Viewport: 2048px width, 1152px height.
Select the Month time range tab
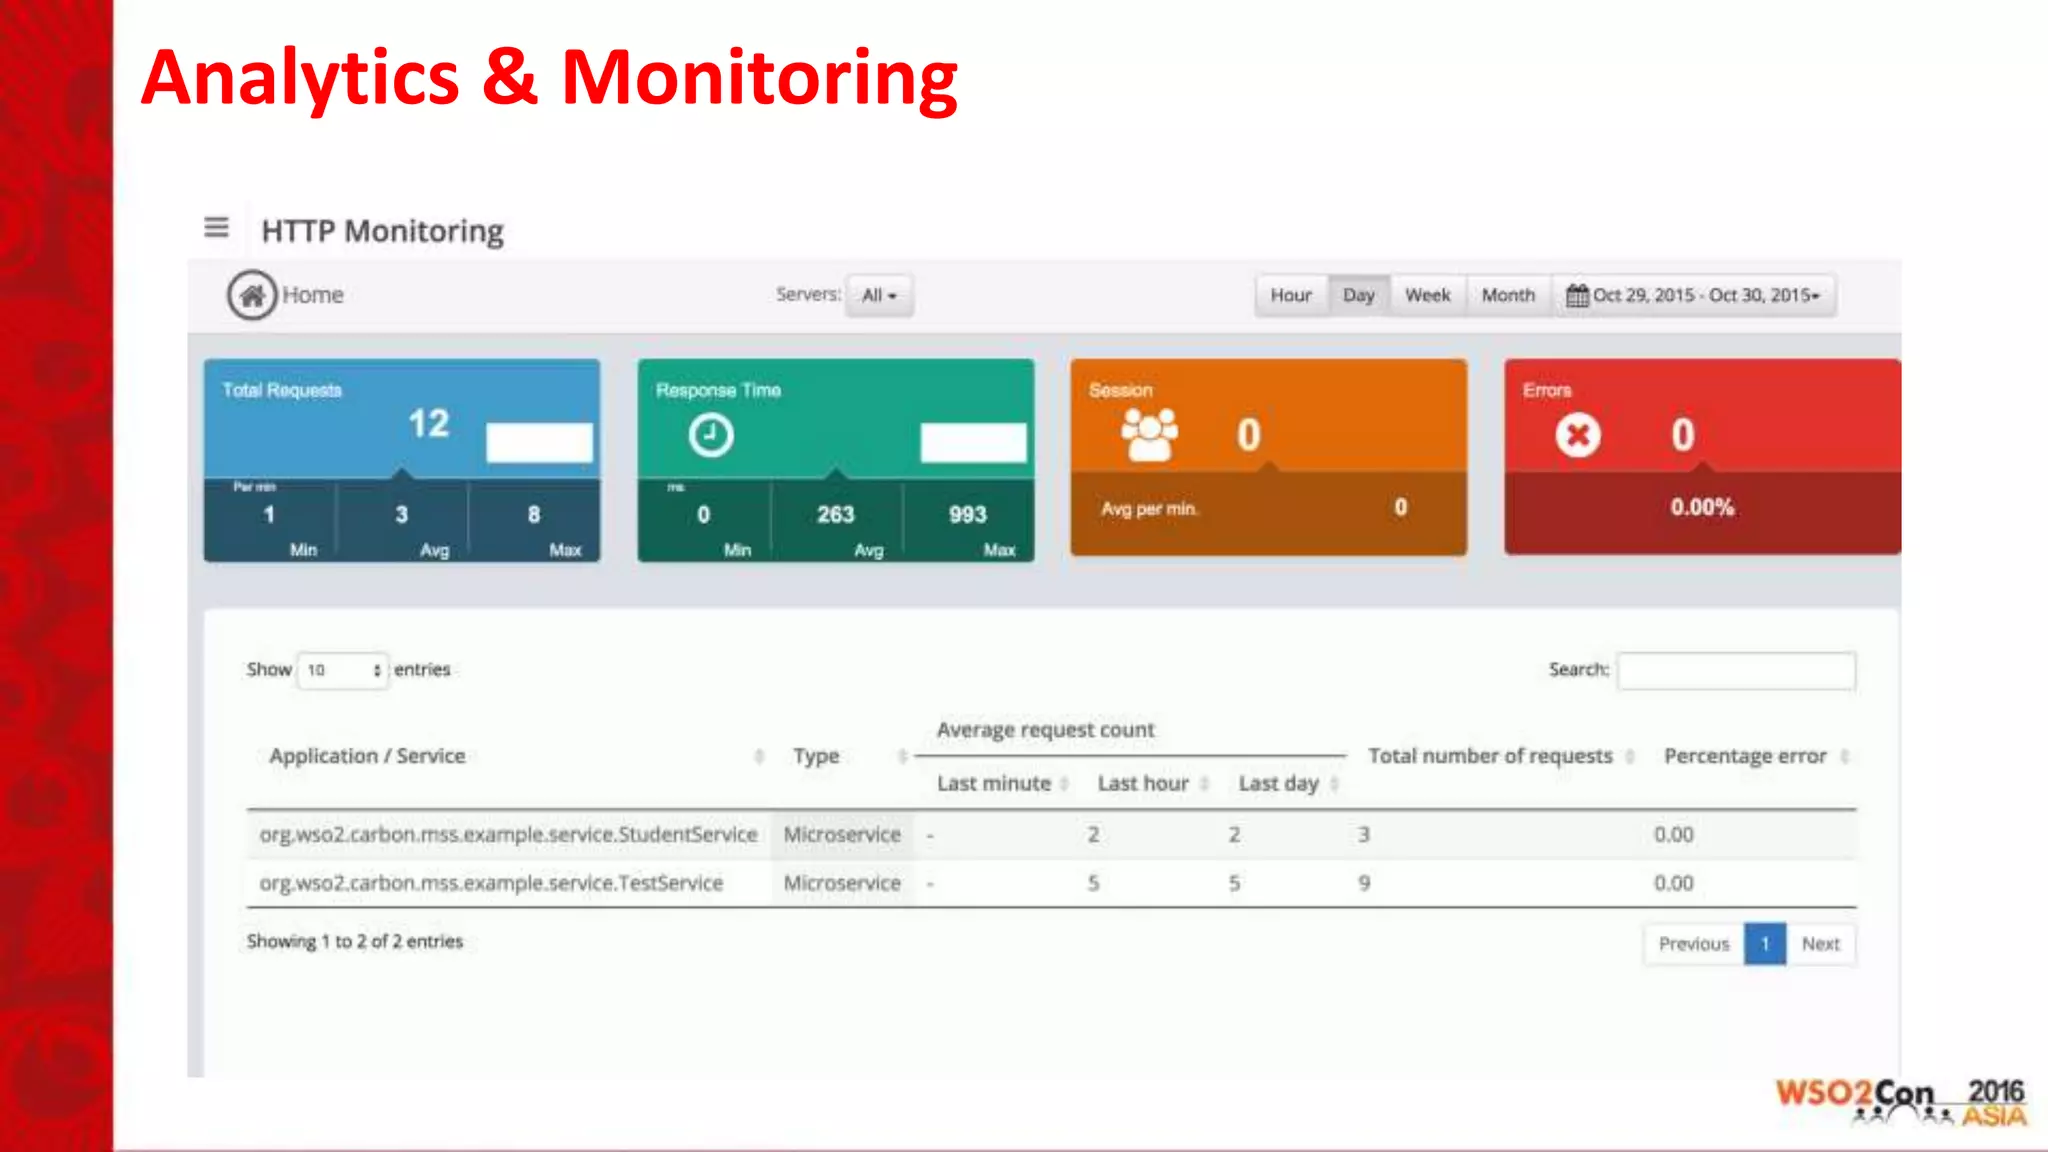pos(1508,295)
